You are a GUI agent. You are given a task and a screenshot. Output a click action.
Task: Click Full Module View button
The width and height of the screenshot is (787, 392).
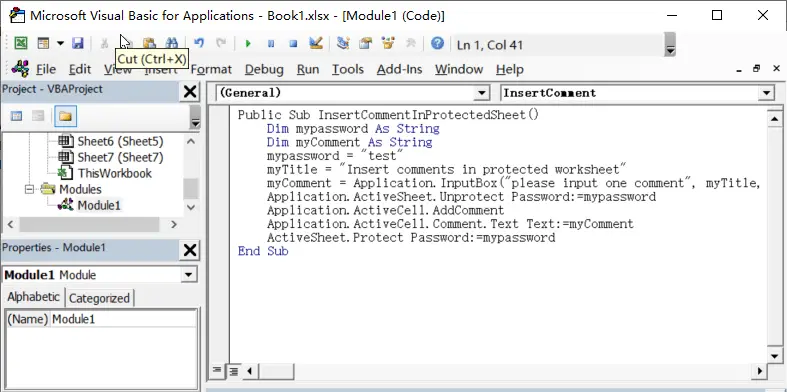[233, 370]
